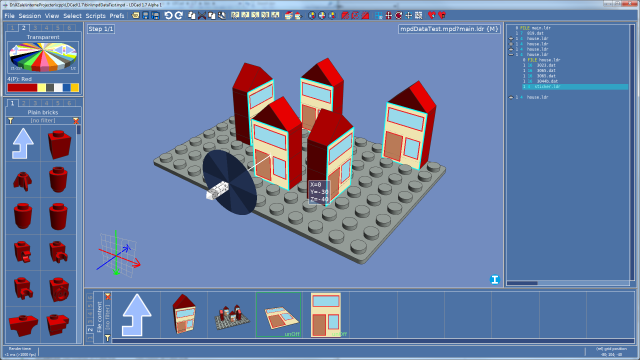Clear the parts bin filter with red X

click(x=76, y=120)
